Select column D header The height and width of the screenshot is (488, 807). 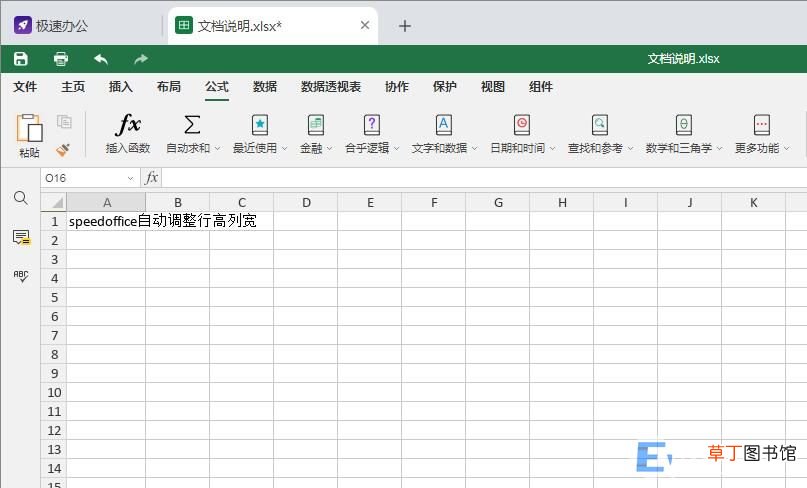[x=306, y=202]
